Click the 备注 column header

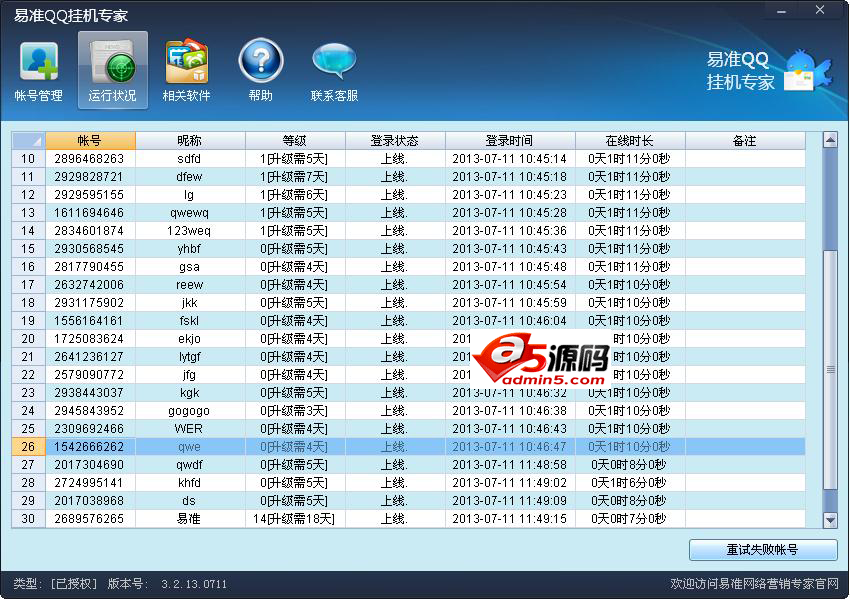(x=745, y=141)
